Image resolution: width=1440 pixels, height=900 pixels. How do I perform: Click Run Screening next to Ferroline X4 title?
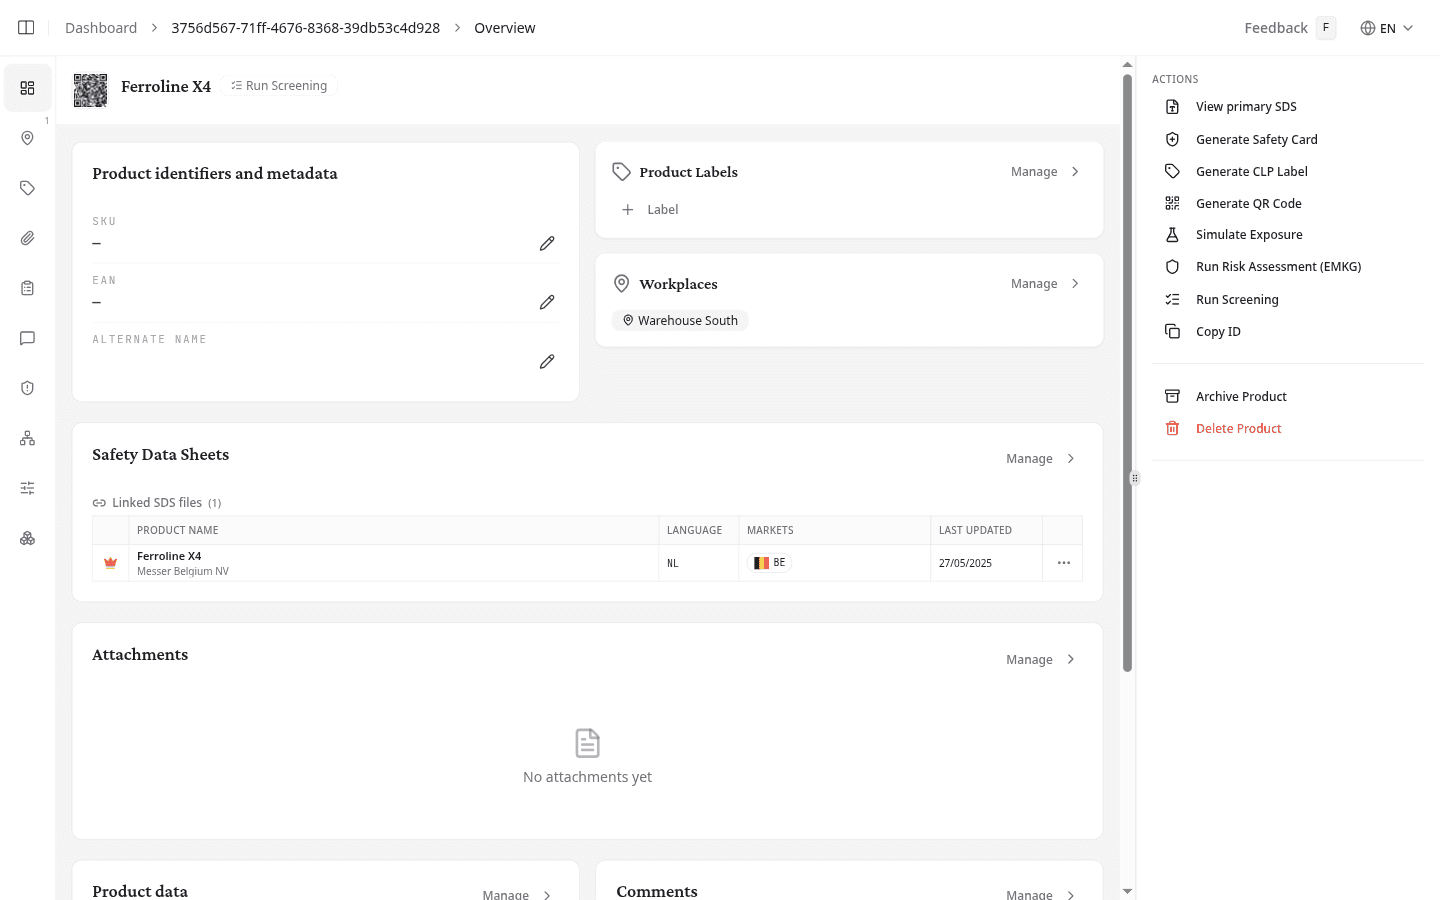pos(279,86)
